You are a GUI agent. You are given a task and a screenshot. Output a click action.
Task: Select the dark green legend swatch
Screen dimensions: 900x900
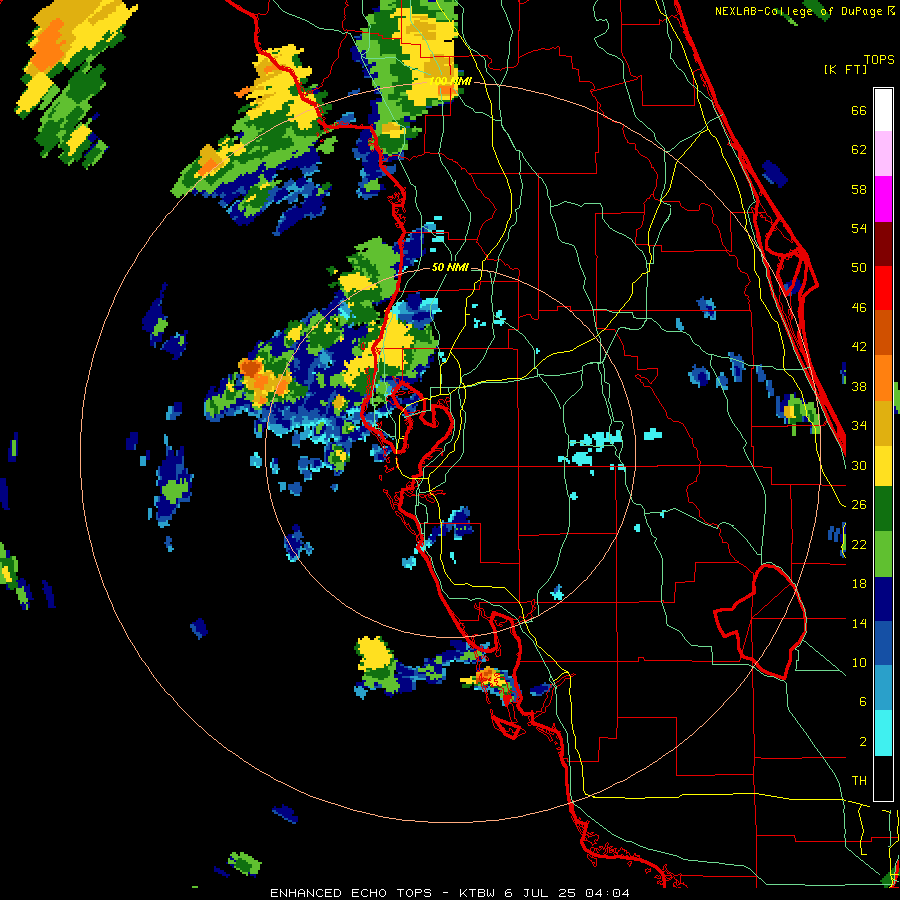coord(883,509)
